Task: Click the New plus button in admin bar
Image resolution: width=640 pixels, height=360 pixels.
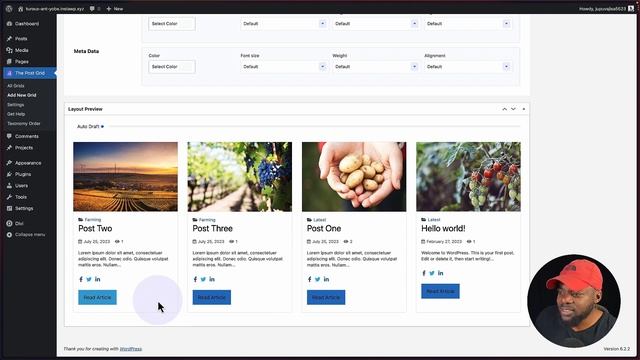Action: (114, 9)
